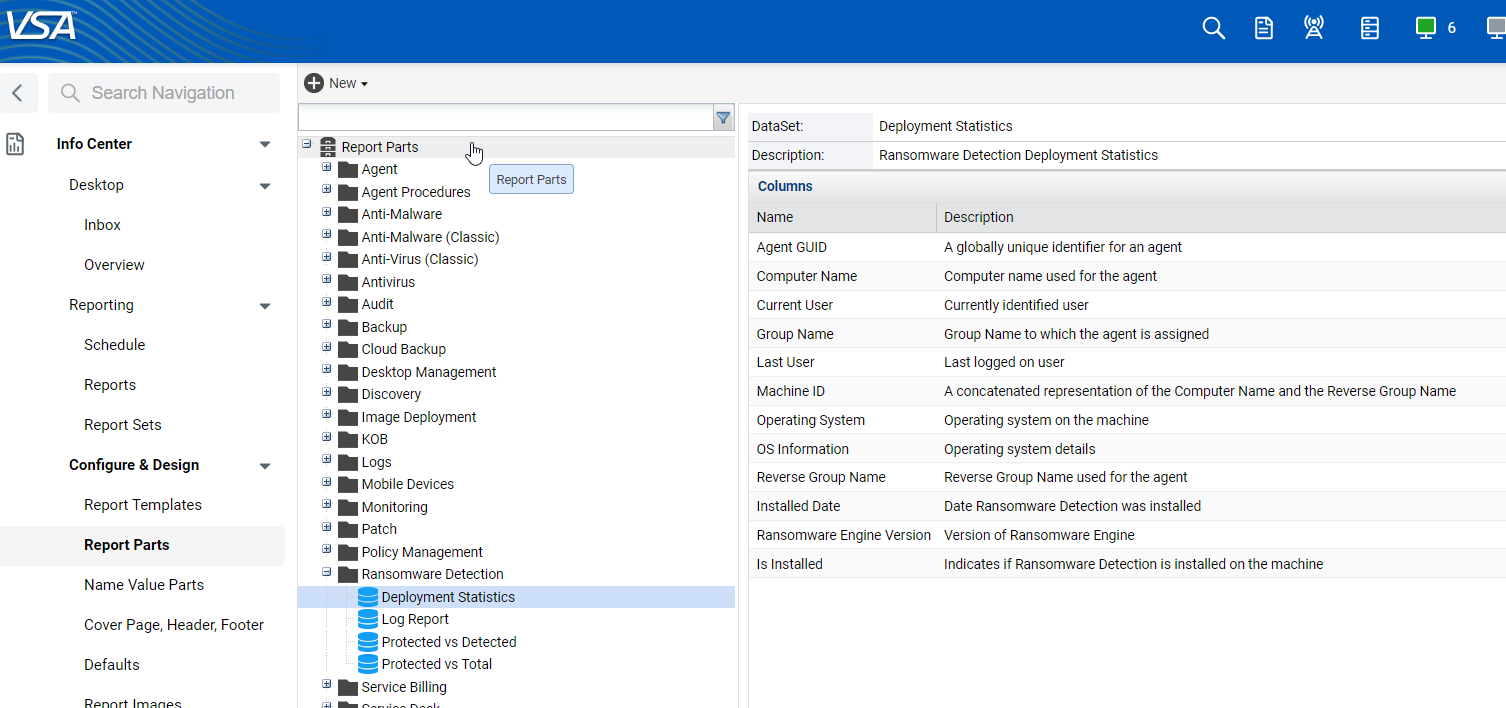Collapse the Reporting section arrow

(265, 306)
